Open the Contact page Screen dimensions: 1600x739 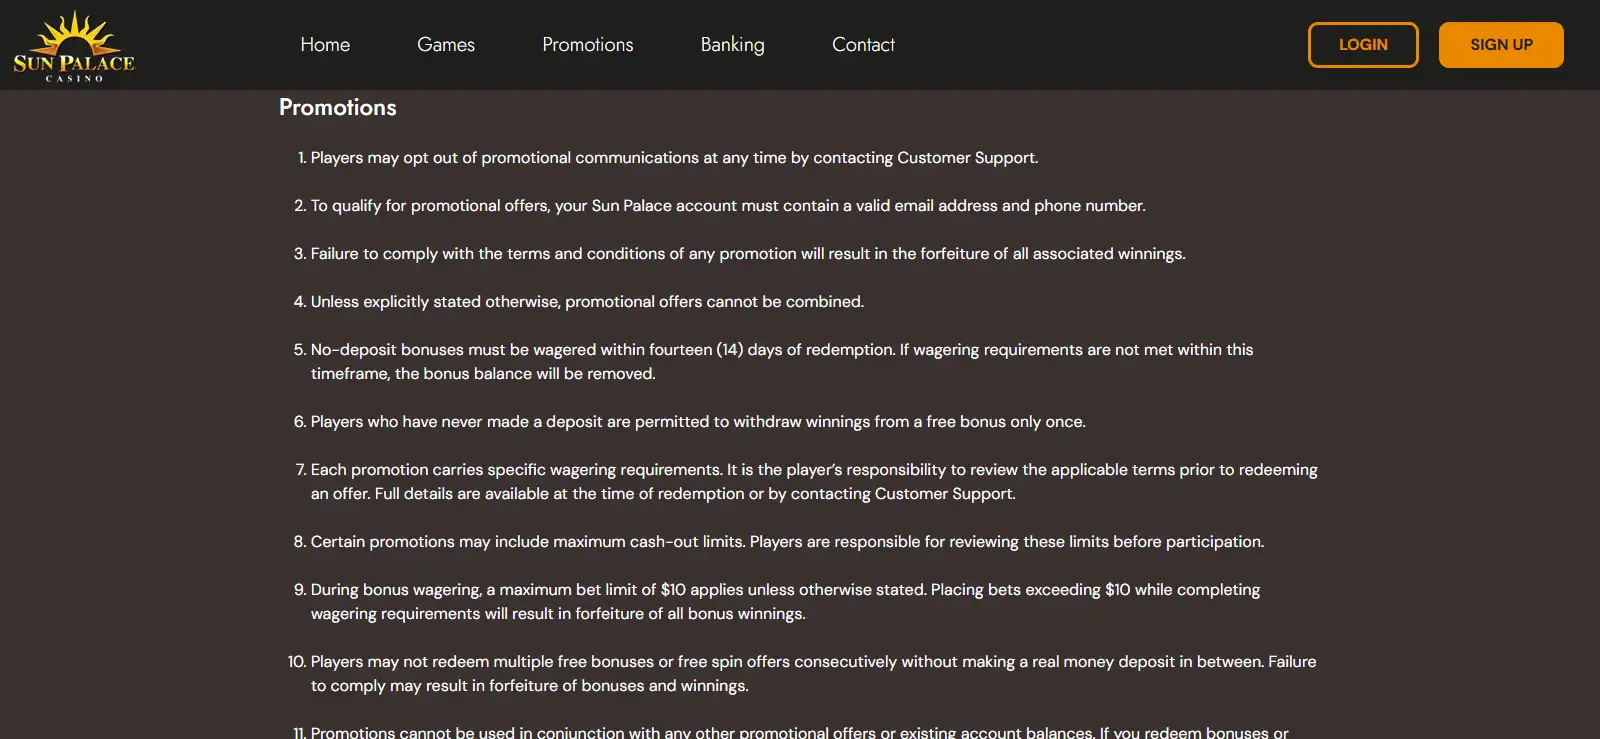point(863,45)
